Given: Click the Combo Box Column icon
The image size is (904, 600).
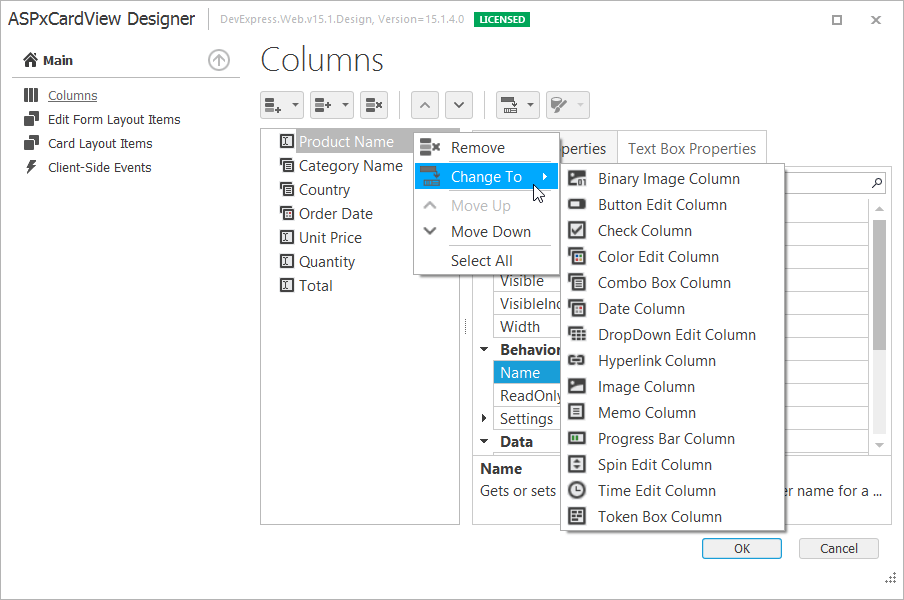Looking at the screenshot, I should [x=577, y=282].
